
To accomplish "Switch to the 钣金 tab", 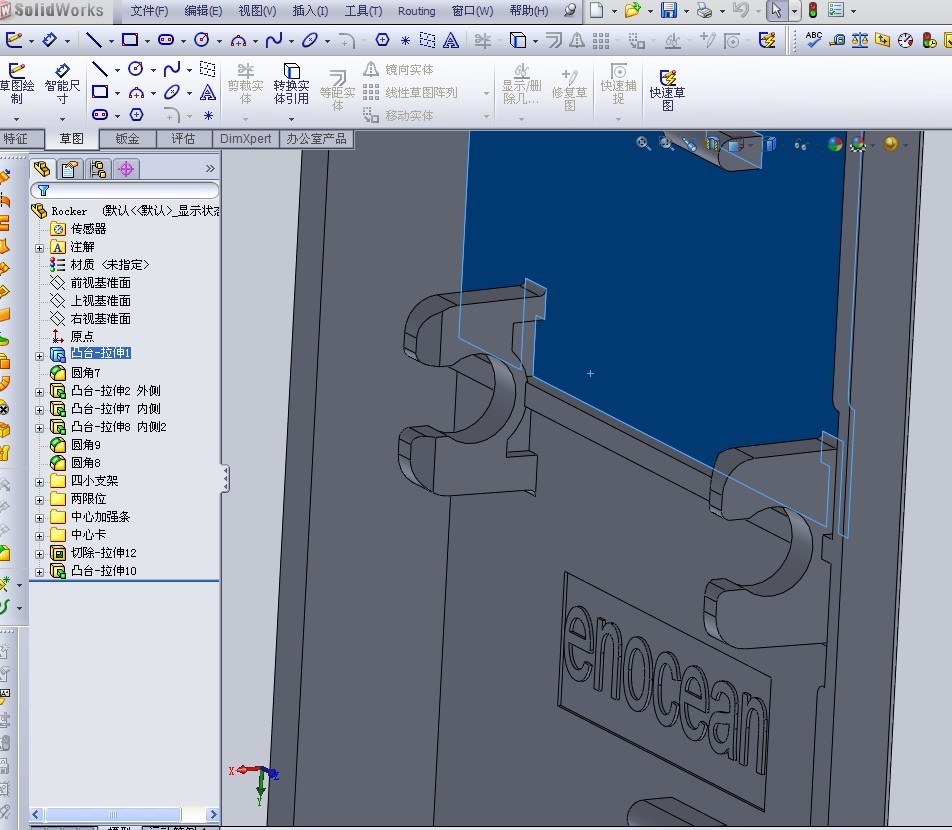I will pyautogui.click(x=127, y=139).
